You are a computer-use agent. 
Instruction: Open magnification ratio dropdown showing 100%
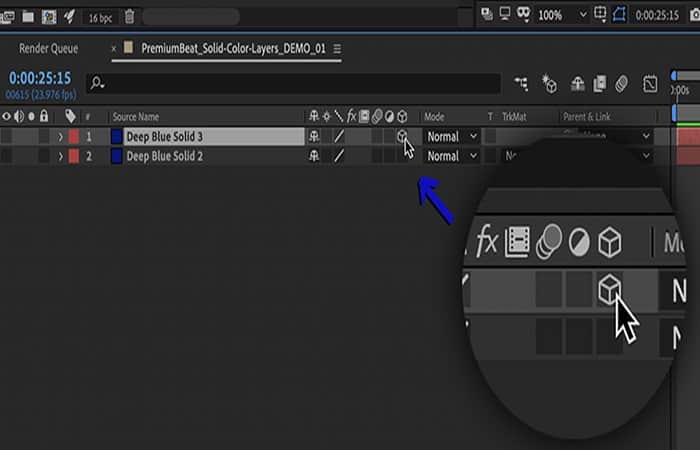(562, 16)
